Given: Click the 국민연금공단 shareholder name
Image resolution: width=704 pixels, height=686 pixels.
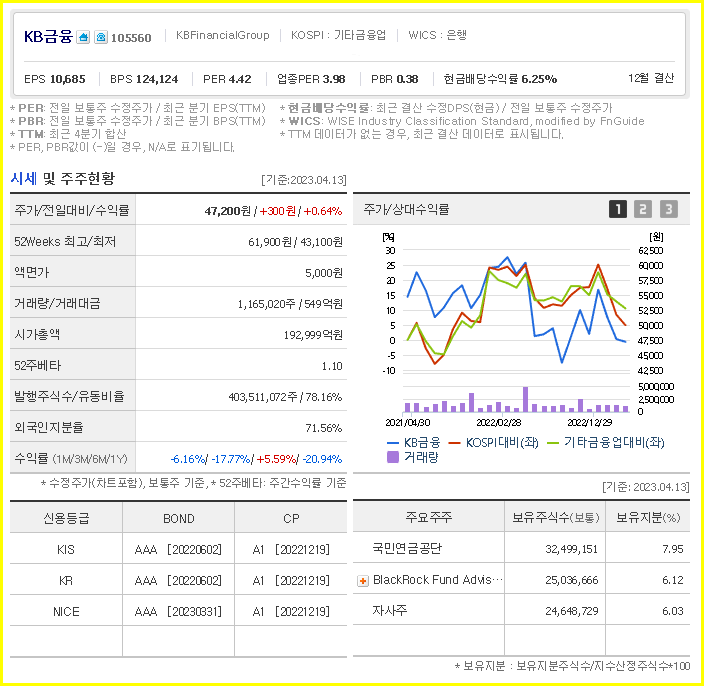Looking at the screenshot, I should click(407, 549).
